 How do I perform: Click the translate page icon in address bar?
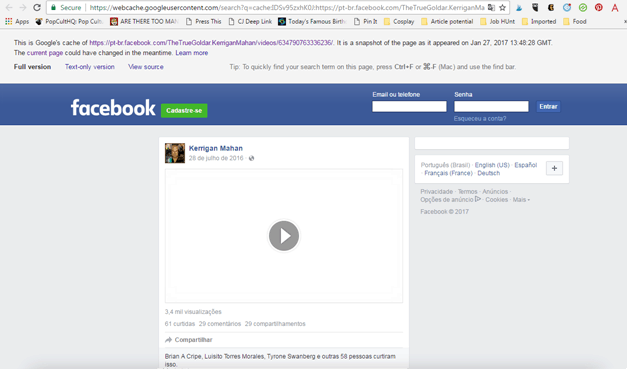click(491, 8)
